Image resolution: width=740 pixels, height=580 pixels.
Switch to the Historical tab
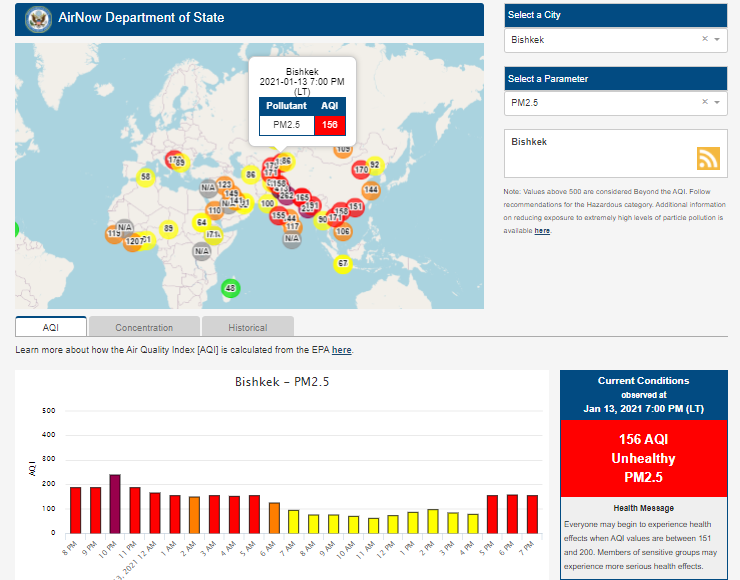pyautogui.click(x=247, y=327)
